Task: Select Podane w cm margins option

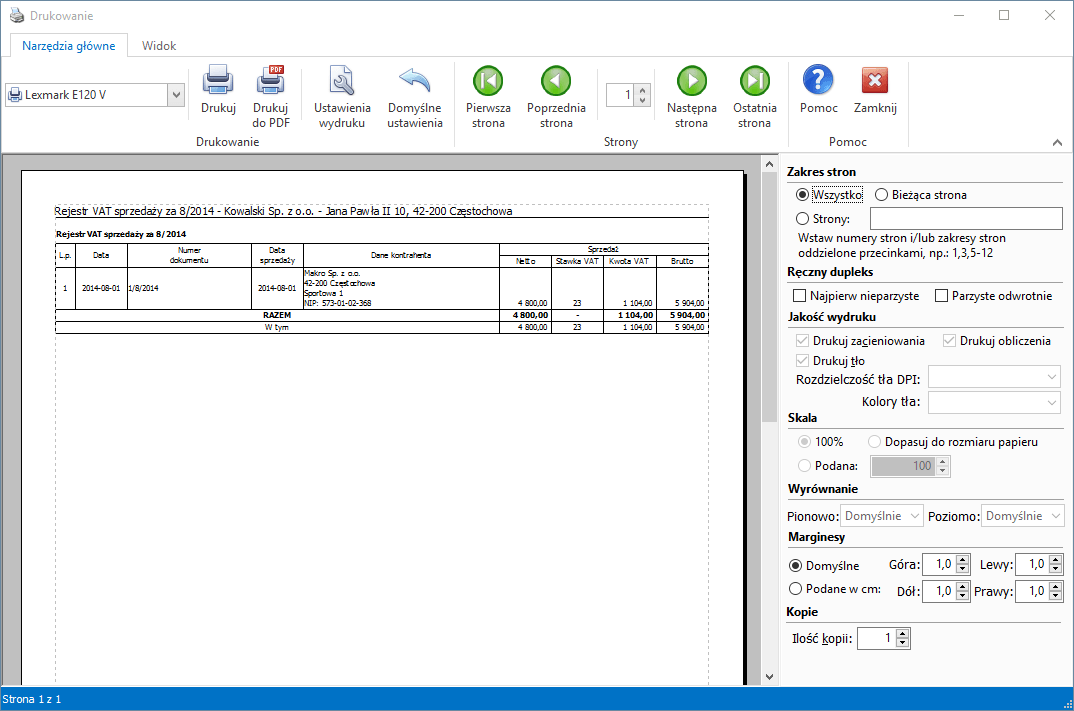Action: pyautogui.click(x=797, y=589)
